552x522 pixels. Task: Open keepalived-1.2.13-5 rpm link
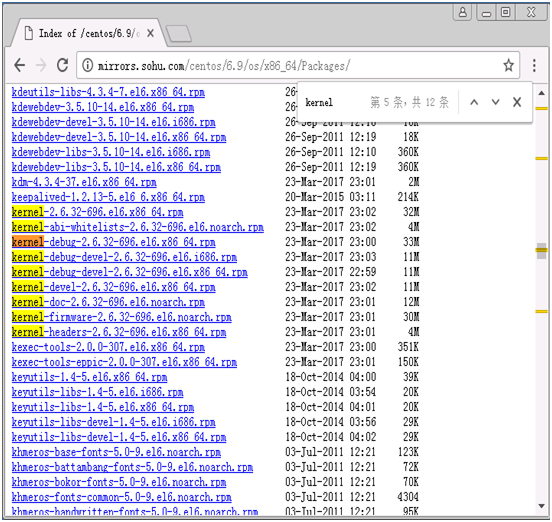pos(108,197)
